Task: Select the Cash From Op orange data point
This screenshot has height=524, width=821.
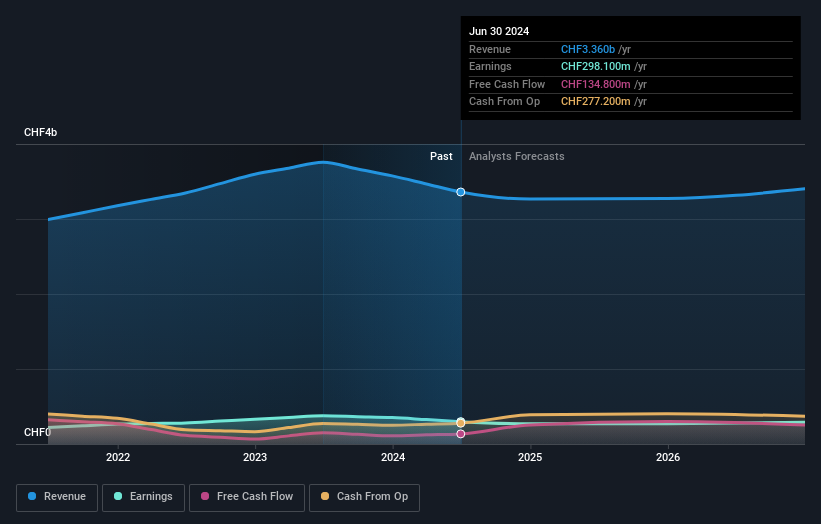Action: point(461,422)
